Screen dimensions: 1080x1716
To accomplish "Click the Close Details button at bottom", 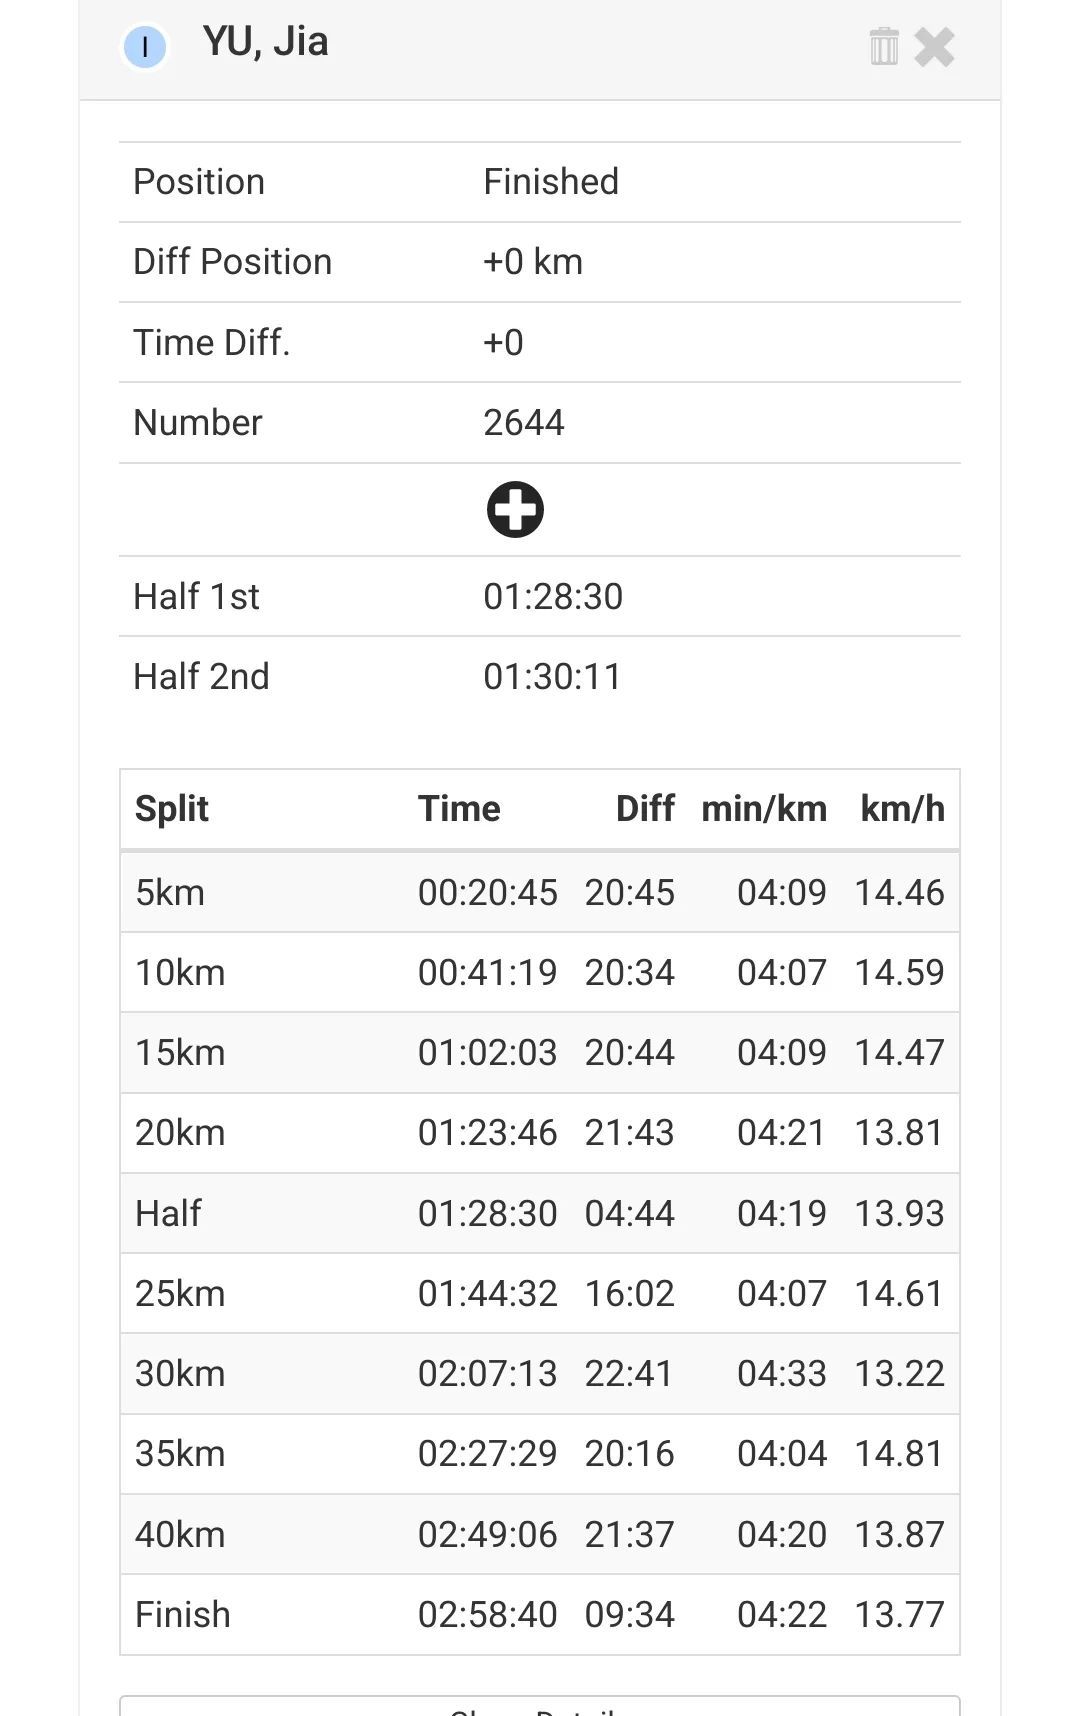I will click(540, 1706).
